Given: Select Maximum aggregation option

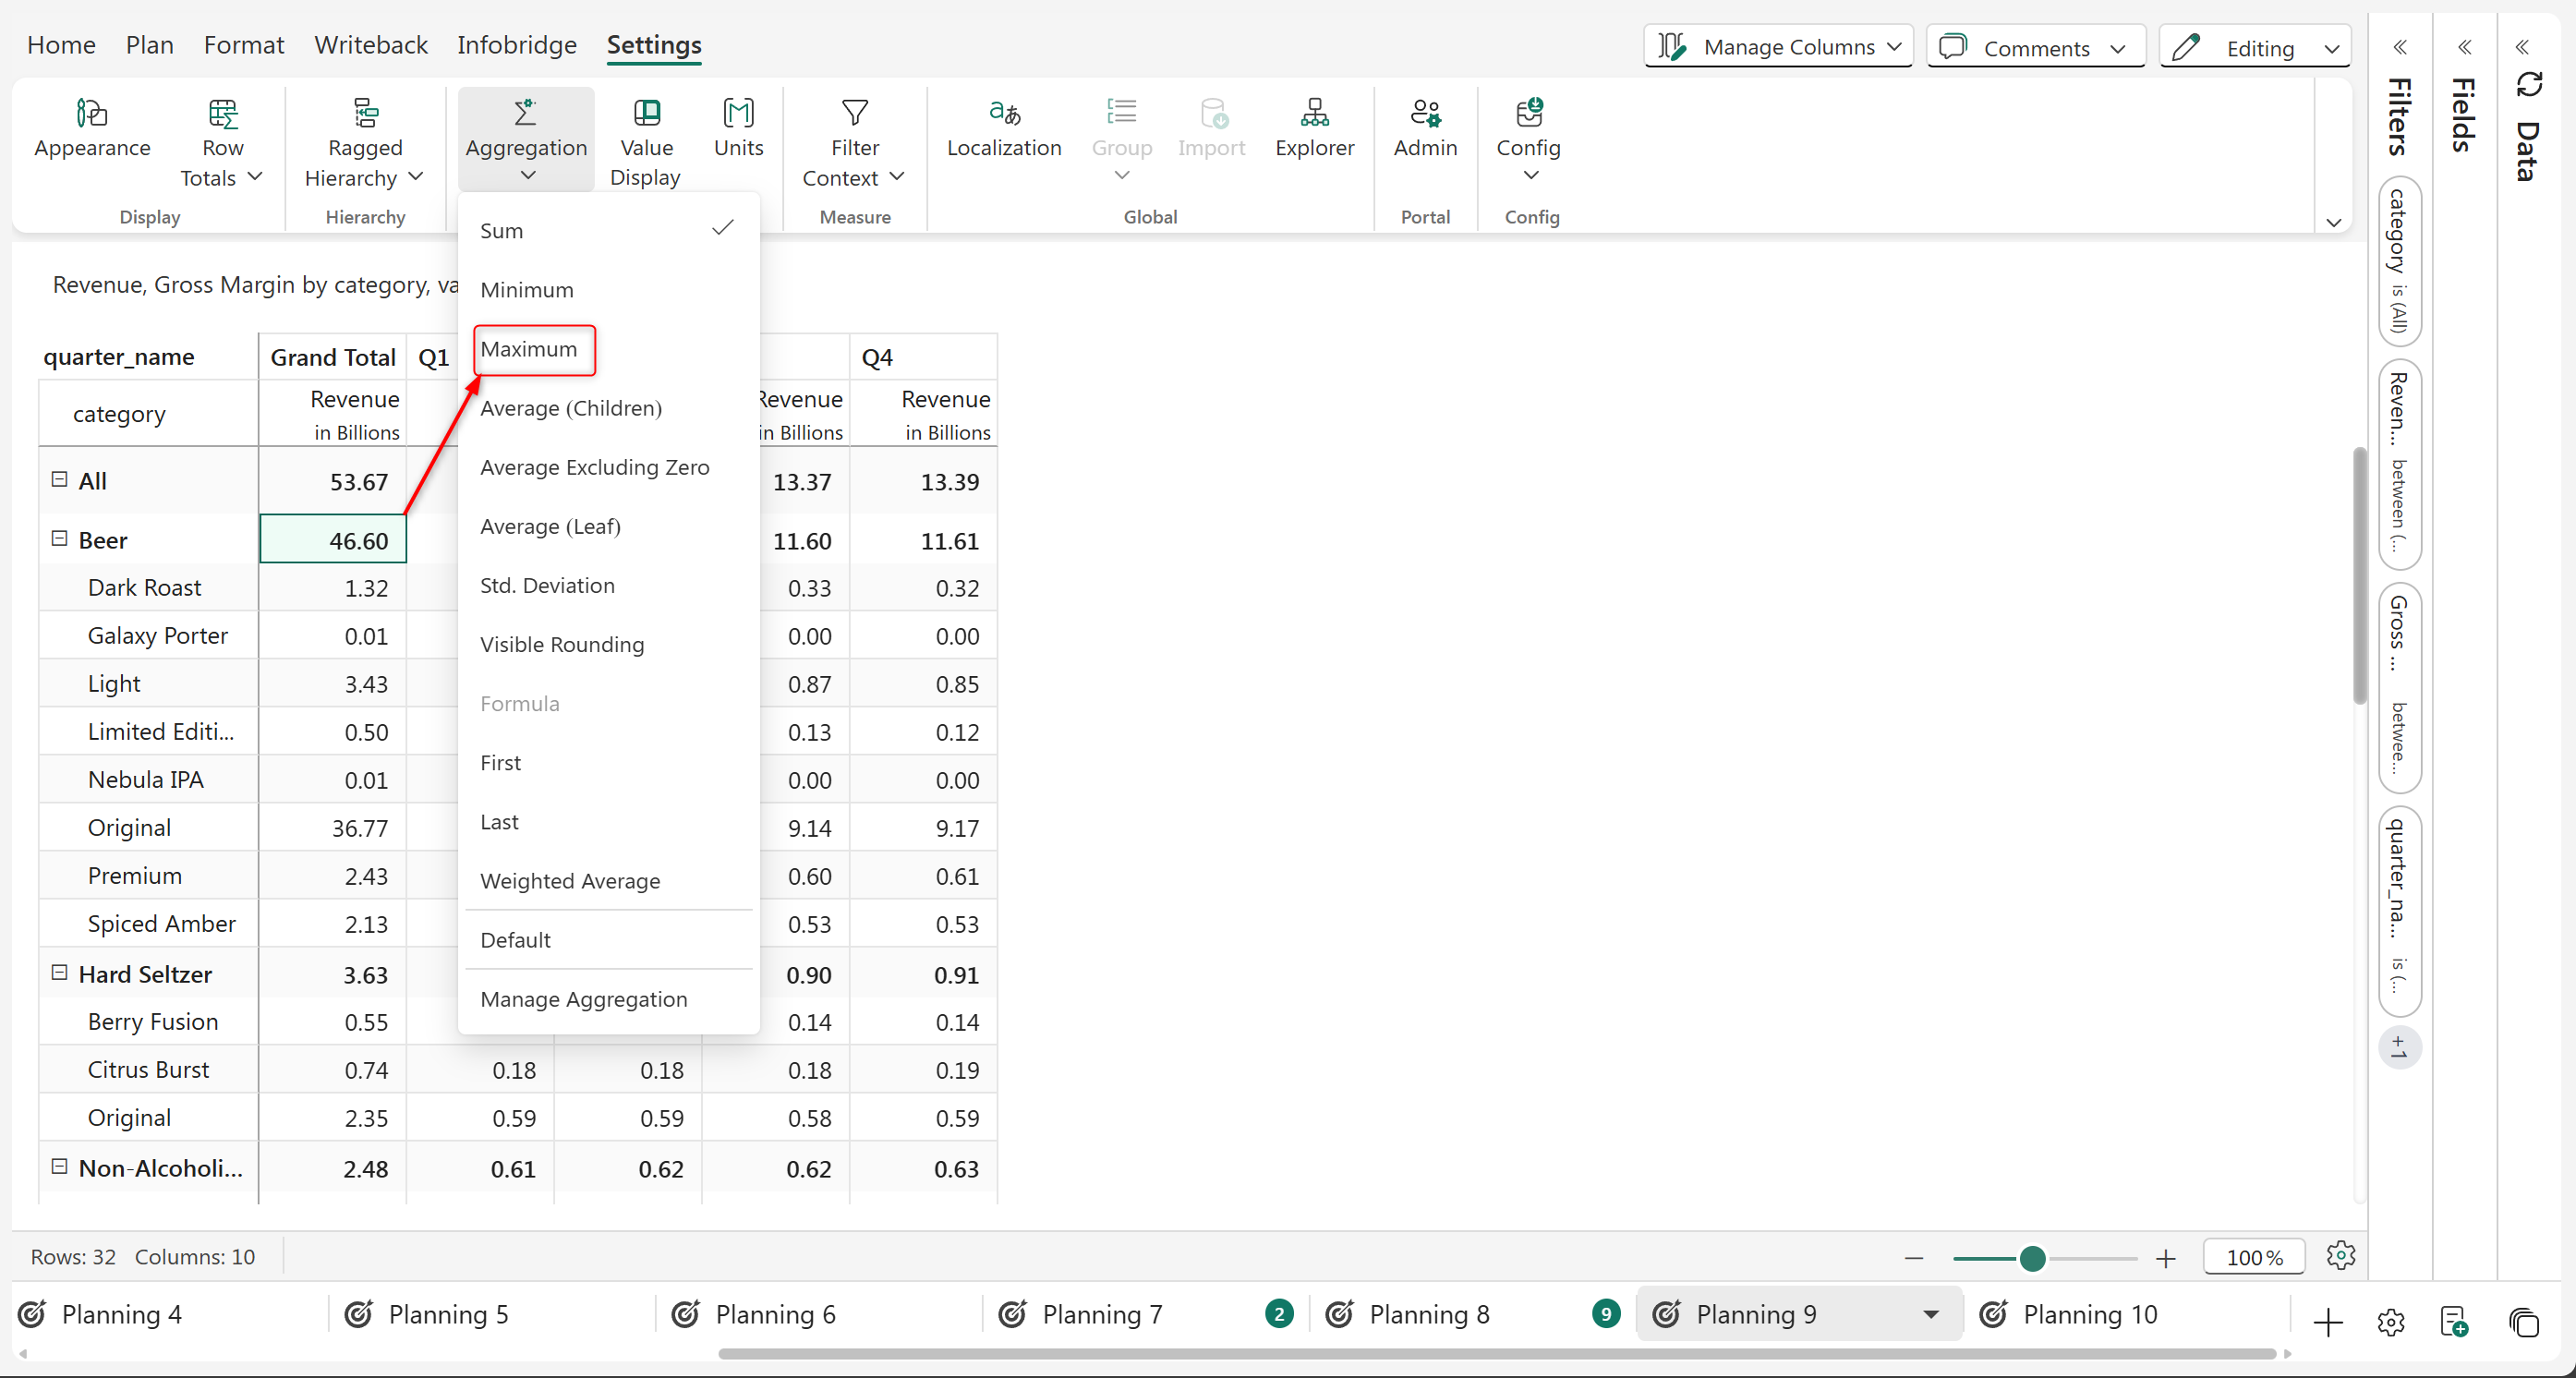Looking at the screenshot, I should pos(529,349).
